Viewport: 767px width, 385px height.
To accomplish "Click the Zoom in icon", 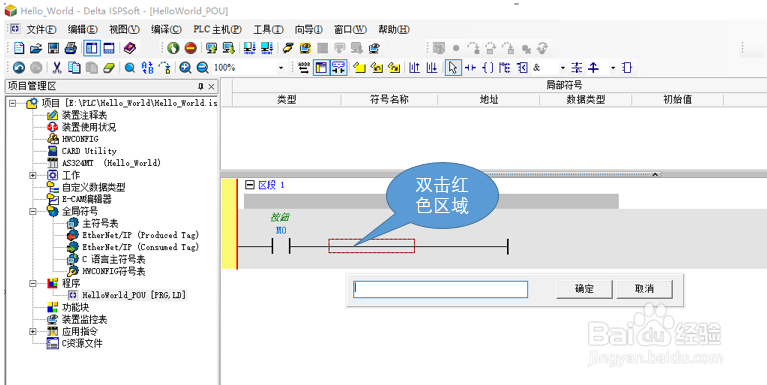I will (185, 68).
